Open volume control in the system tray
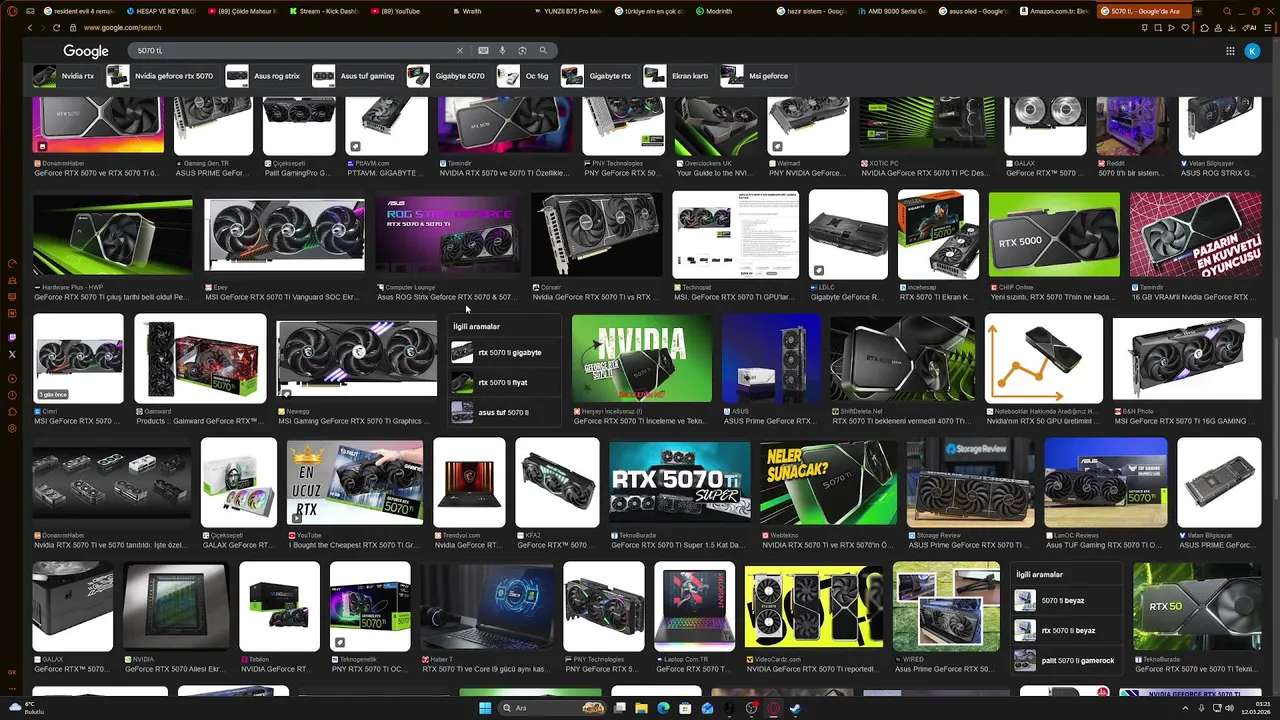This screenshot has width=1280, height=720. point(1229,708)
